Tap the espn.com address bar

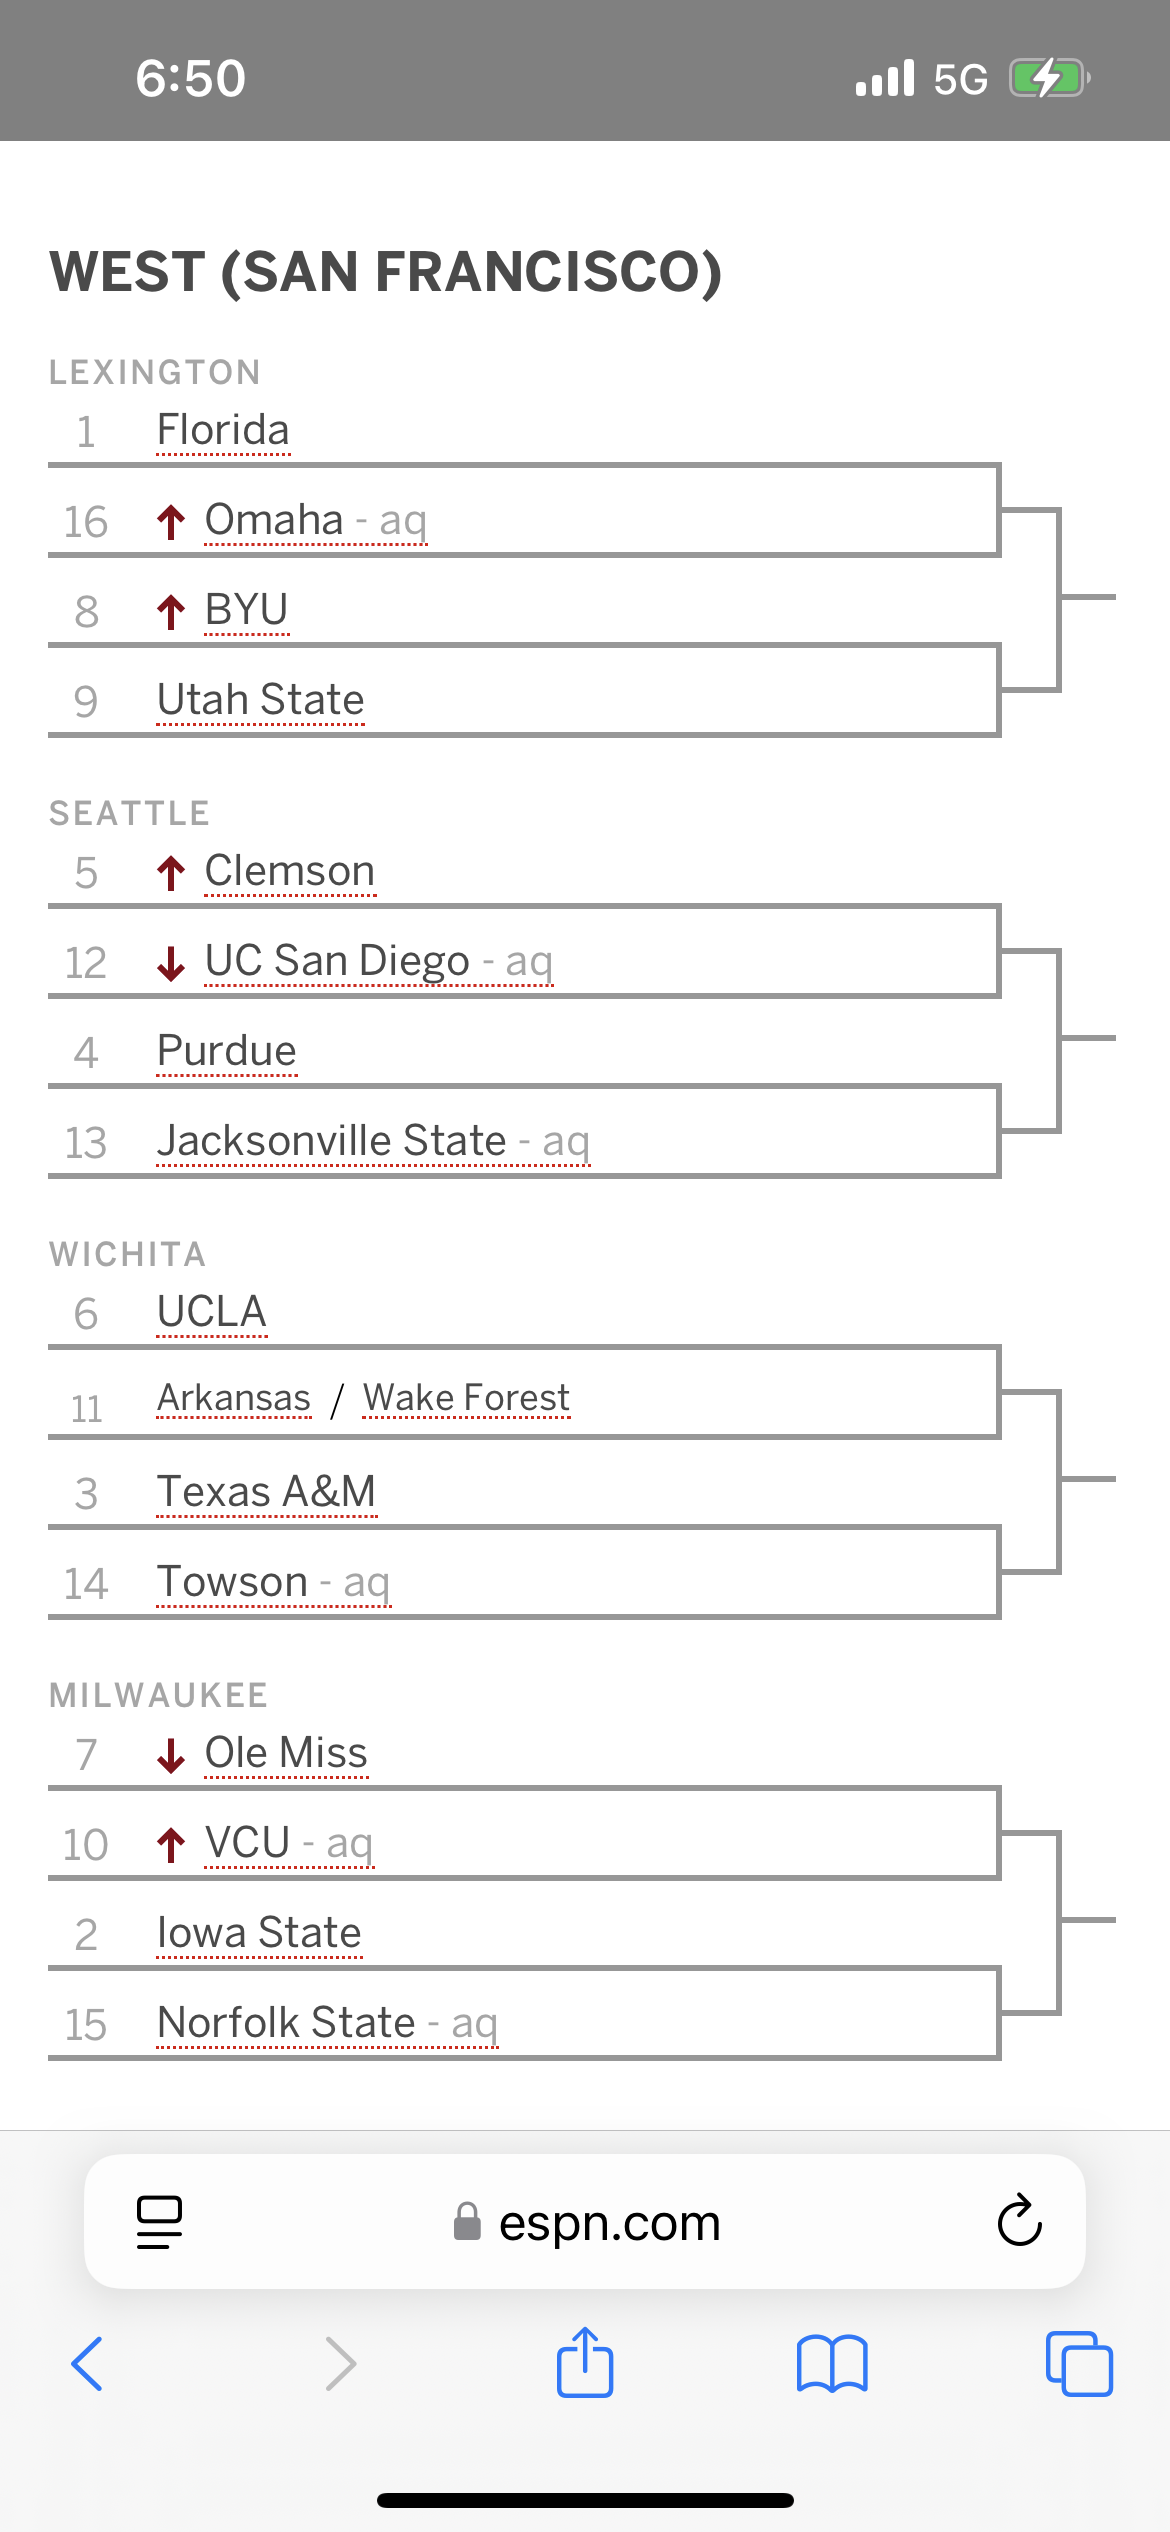click(x=609, y=2223)
